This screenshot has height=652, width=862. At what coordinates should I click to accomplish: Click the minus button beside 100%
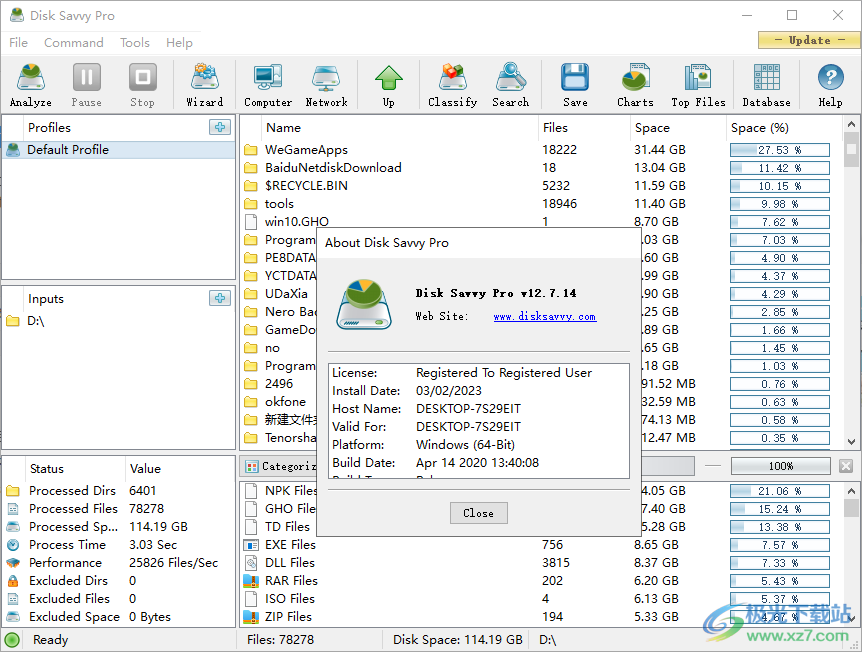(x=713, y=466)
